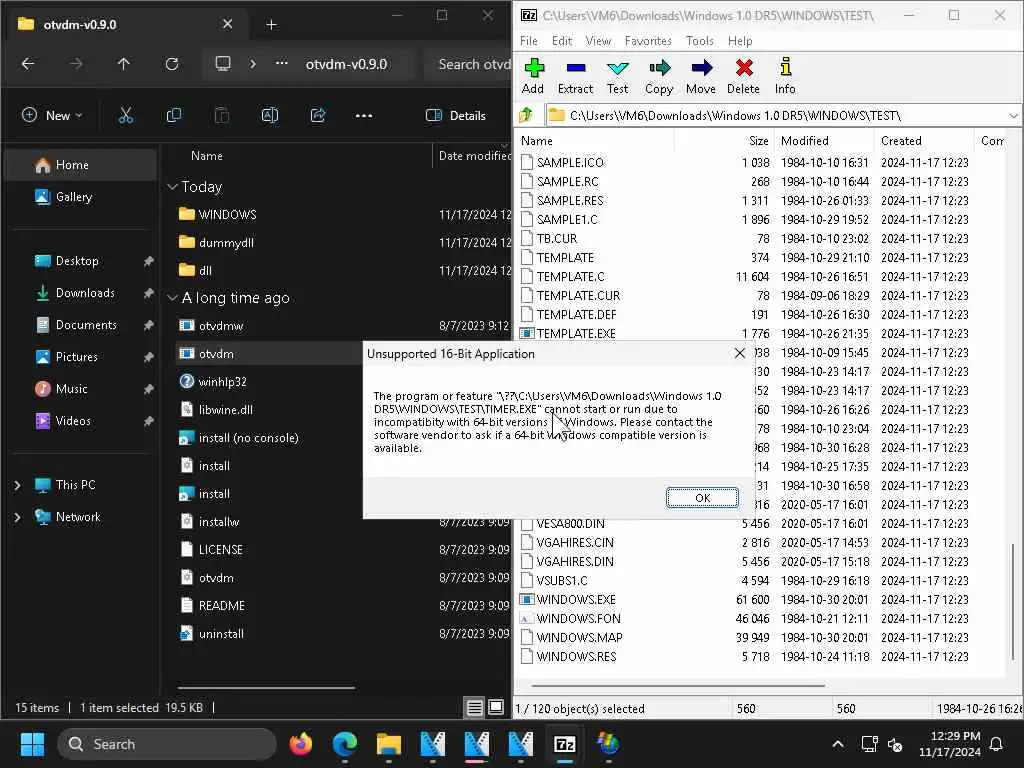Sort 7-Zip list by Size column
The image size is (1024, 768).
tap(758, 140)
